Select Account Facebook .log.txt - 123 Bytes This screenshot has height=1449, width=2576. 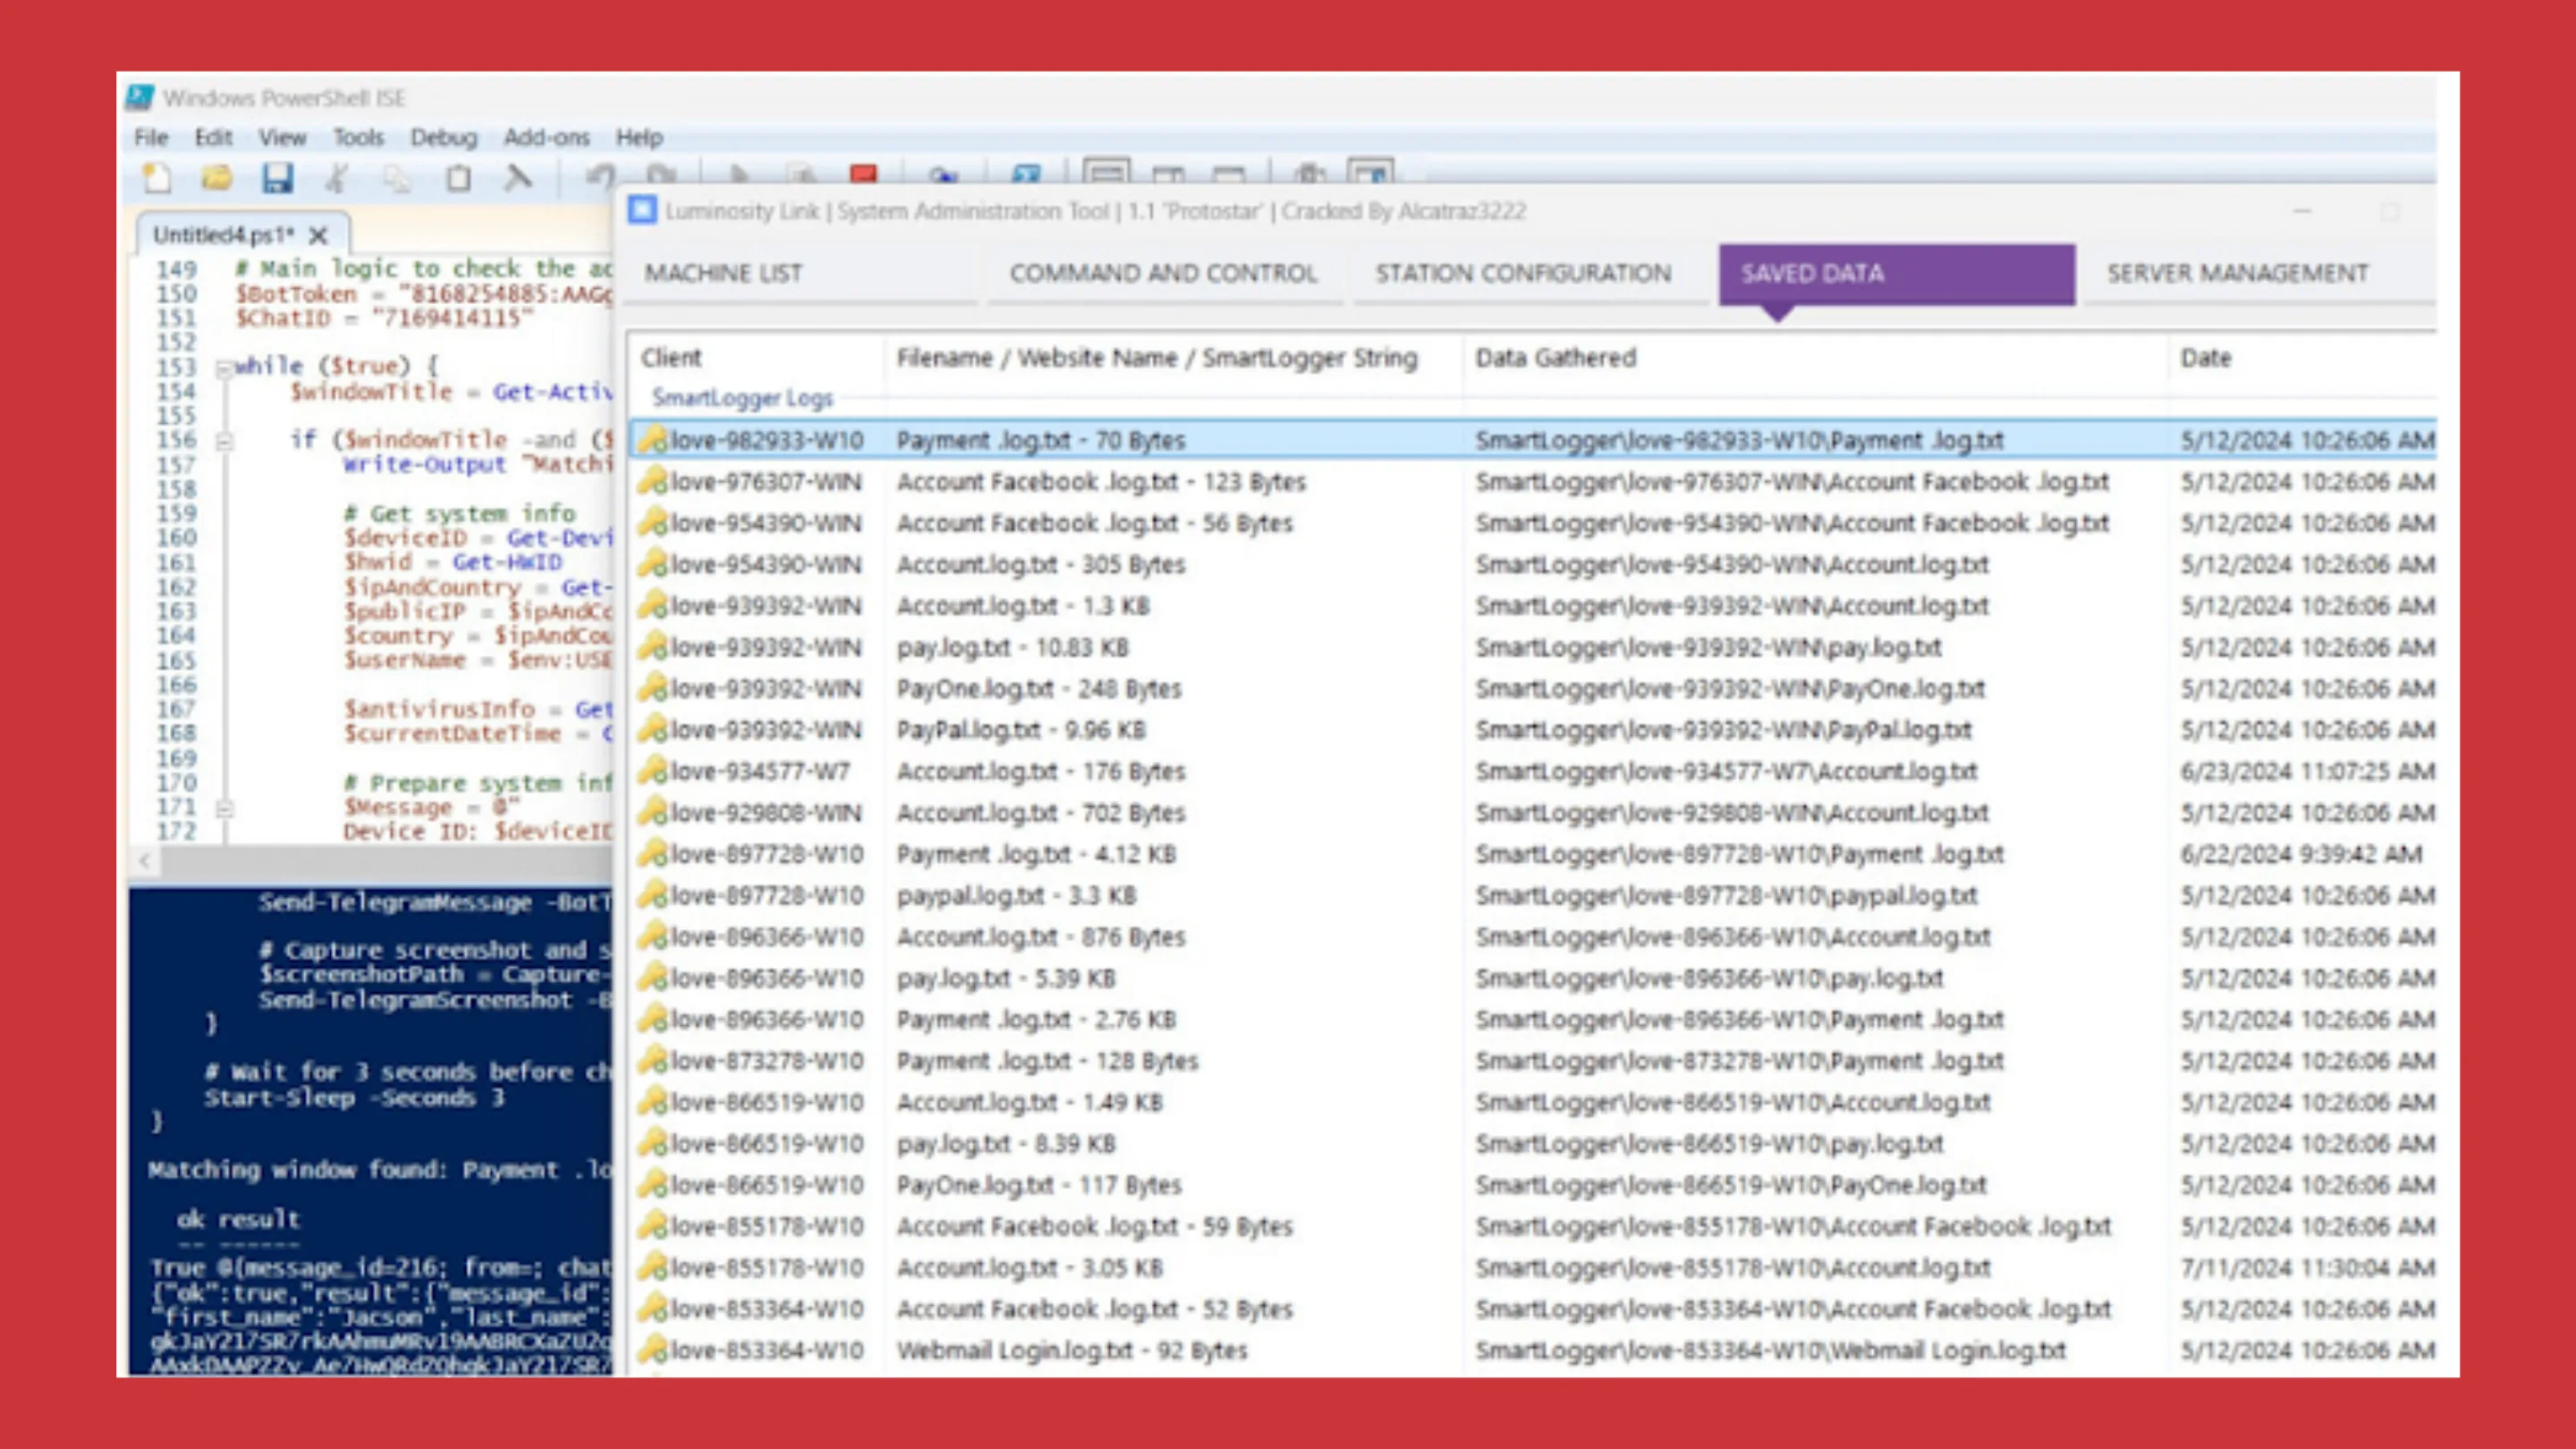pyautogui.click(x=1101, y=482)
